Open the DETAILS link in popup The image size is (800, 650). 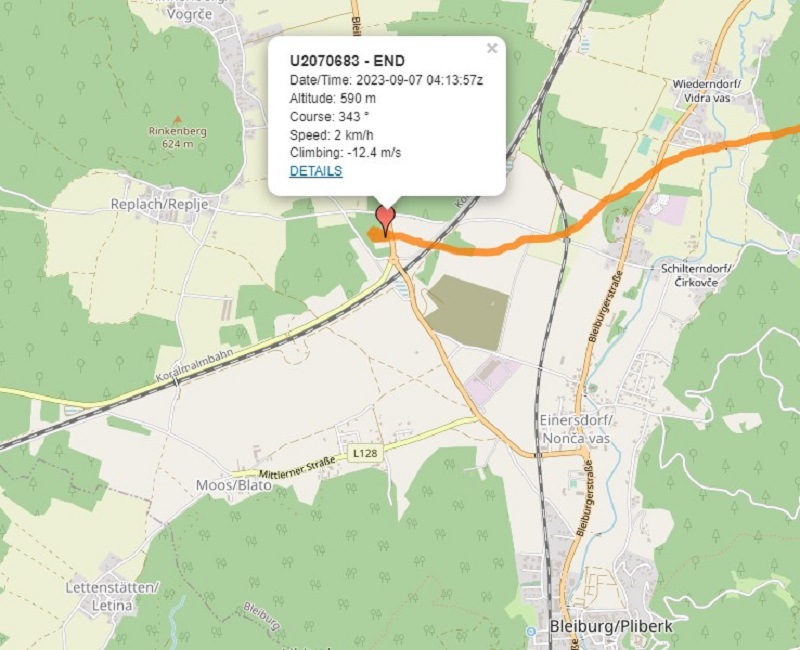pos(316,171)
